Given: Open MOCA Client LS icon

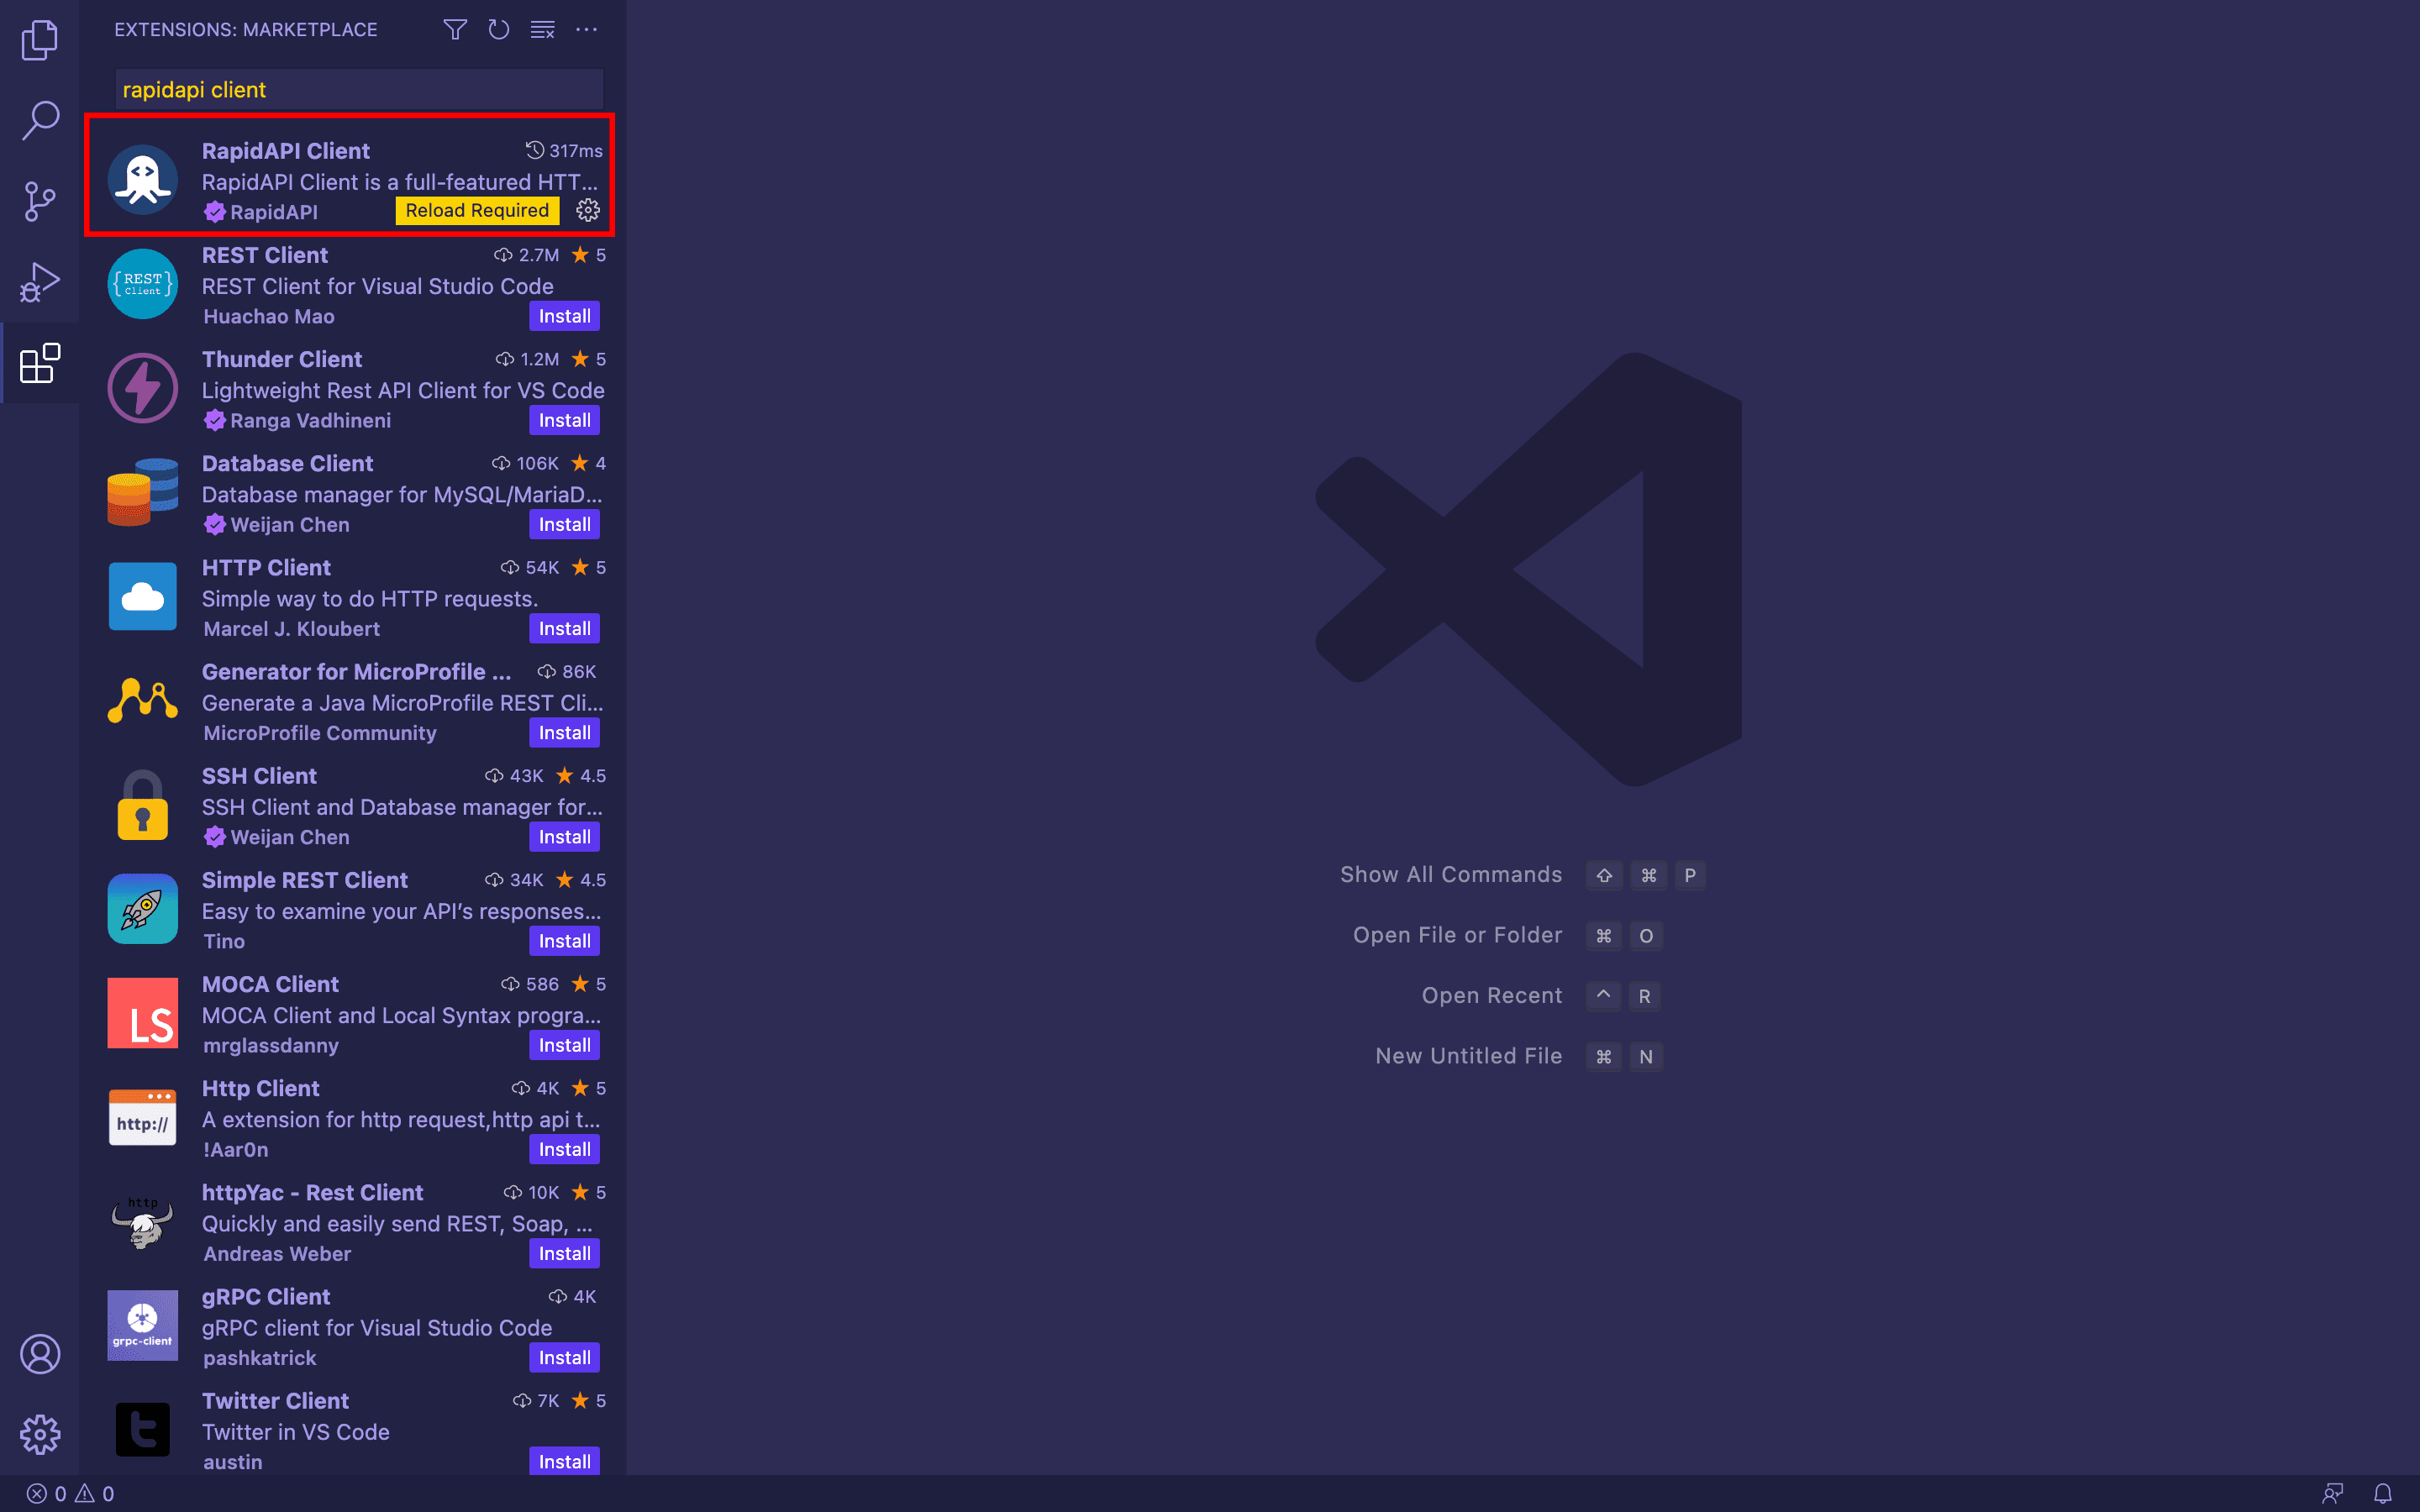Looking at the screenshot, I should pyautogui.click(x=143, y=1013).
